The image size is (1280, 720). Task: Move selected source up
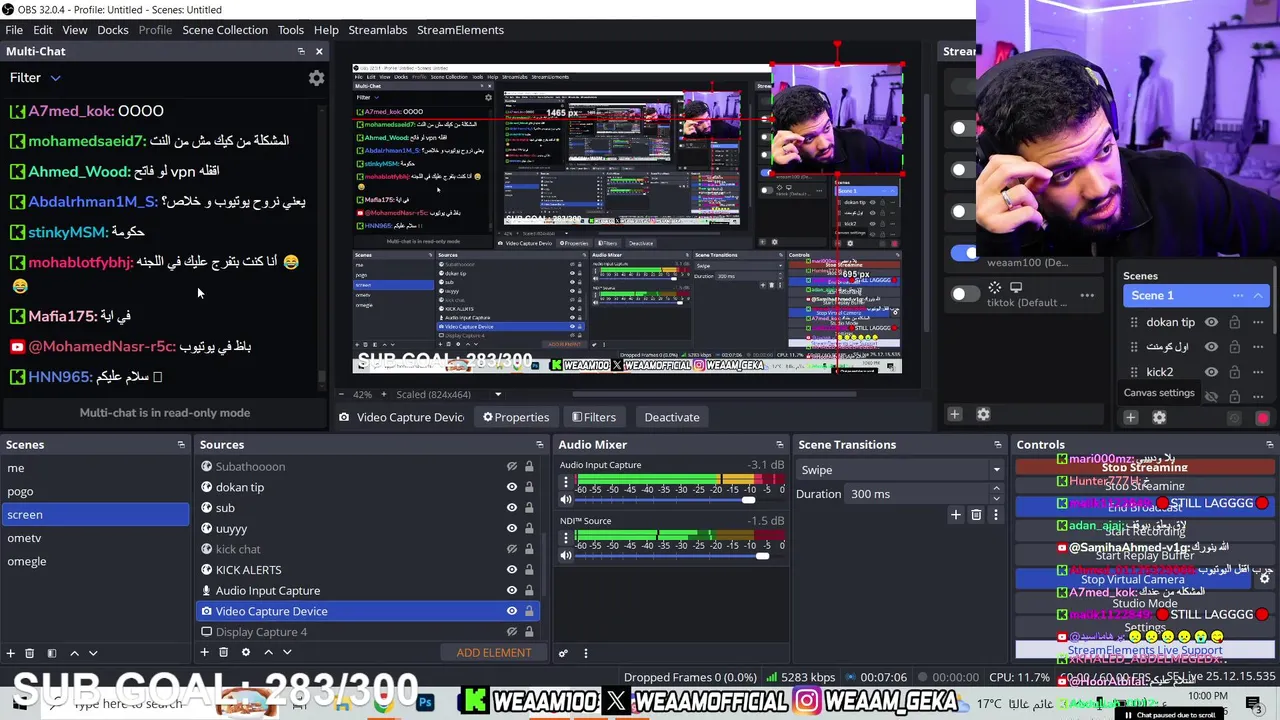pyautogui.click(x=268, y=652)
